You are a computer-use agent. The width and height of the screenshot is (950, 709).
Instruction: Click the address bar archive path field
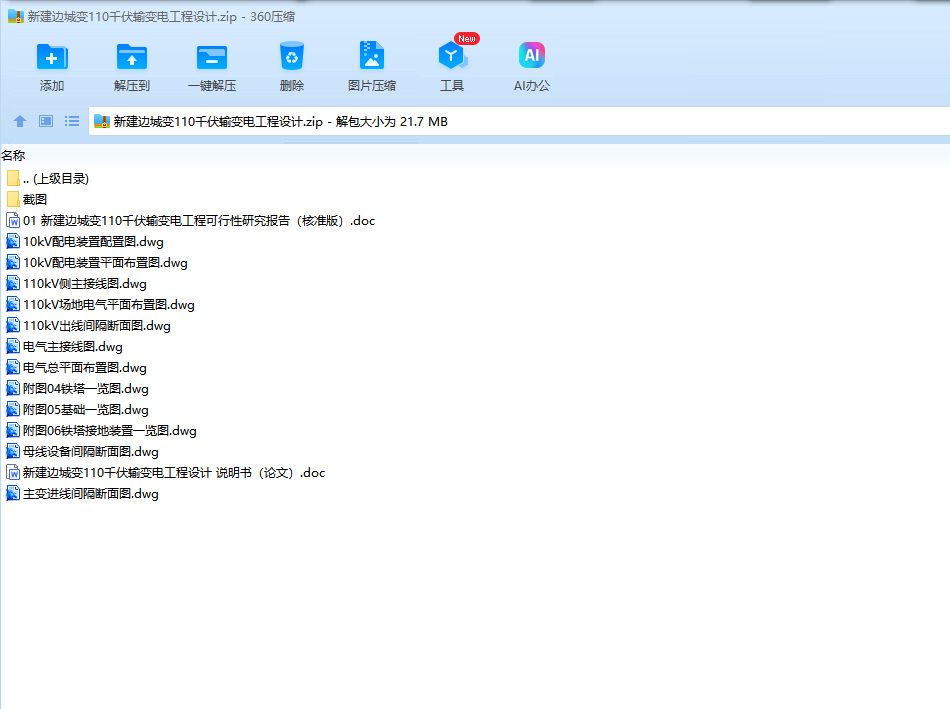(519, 121)
